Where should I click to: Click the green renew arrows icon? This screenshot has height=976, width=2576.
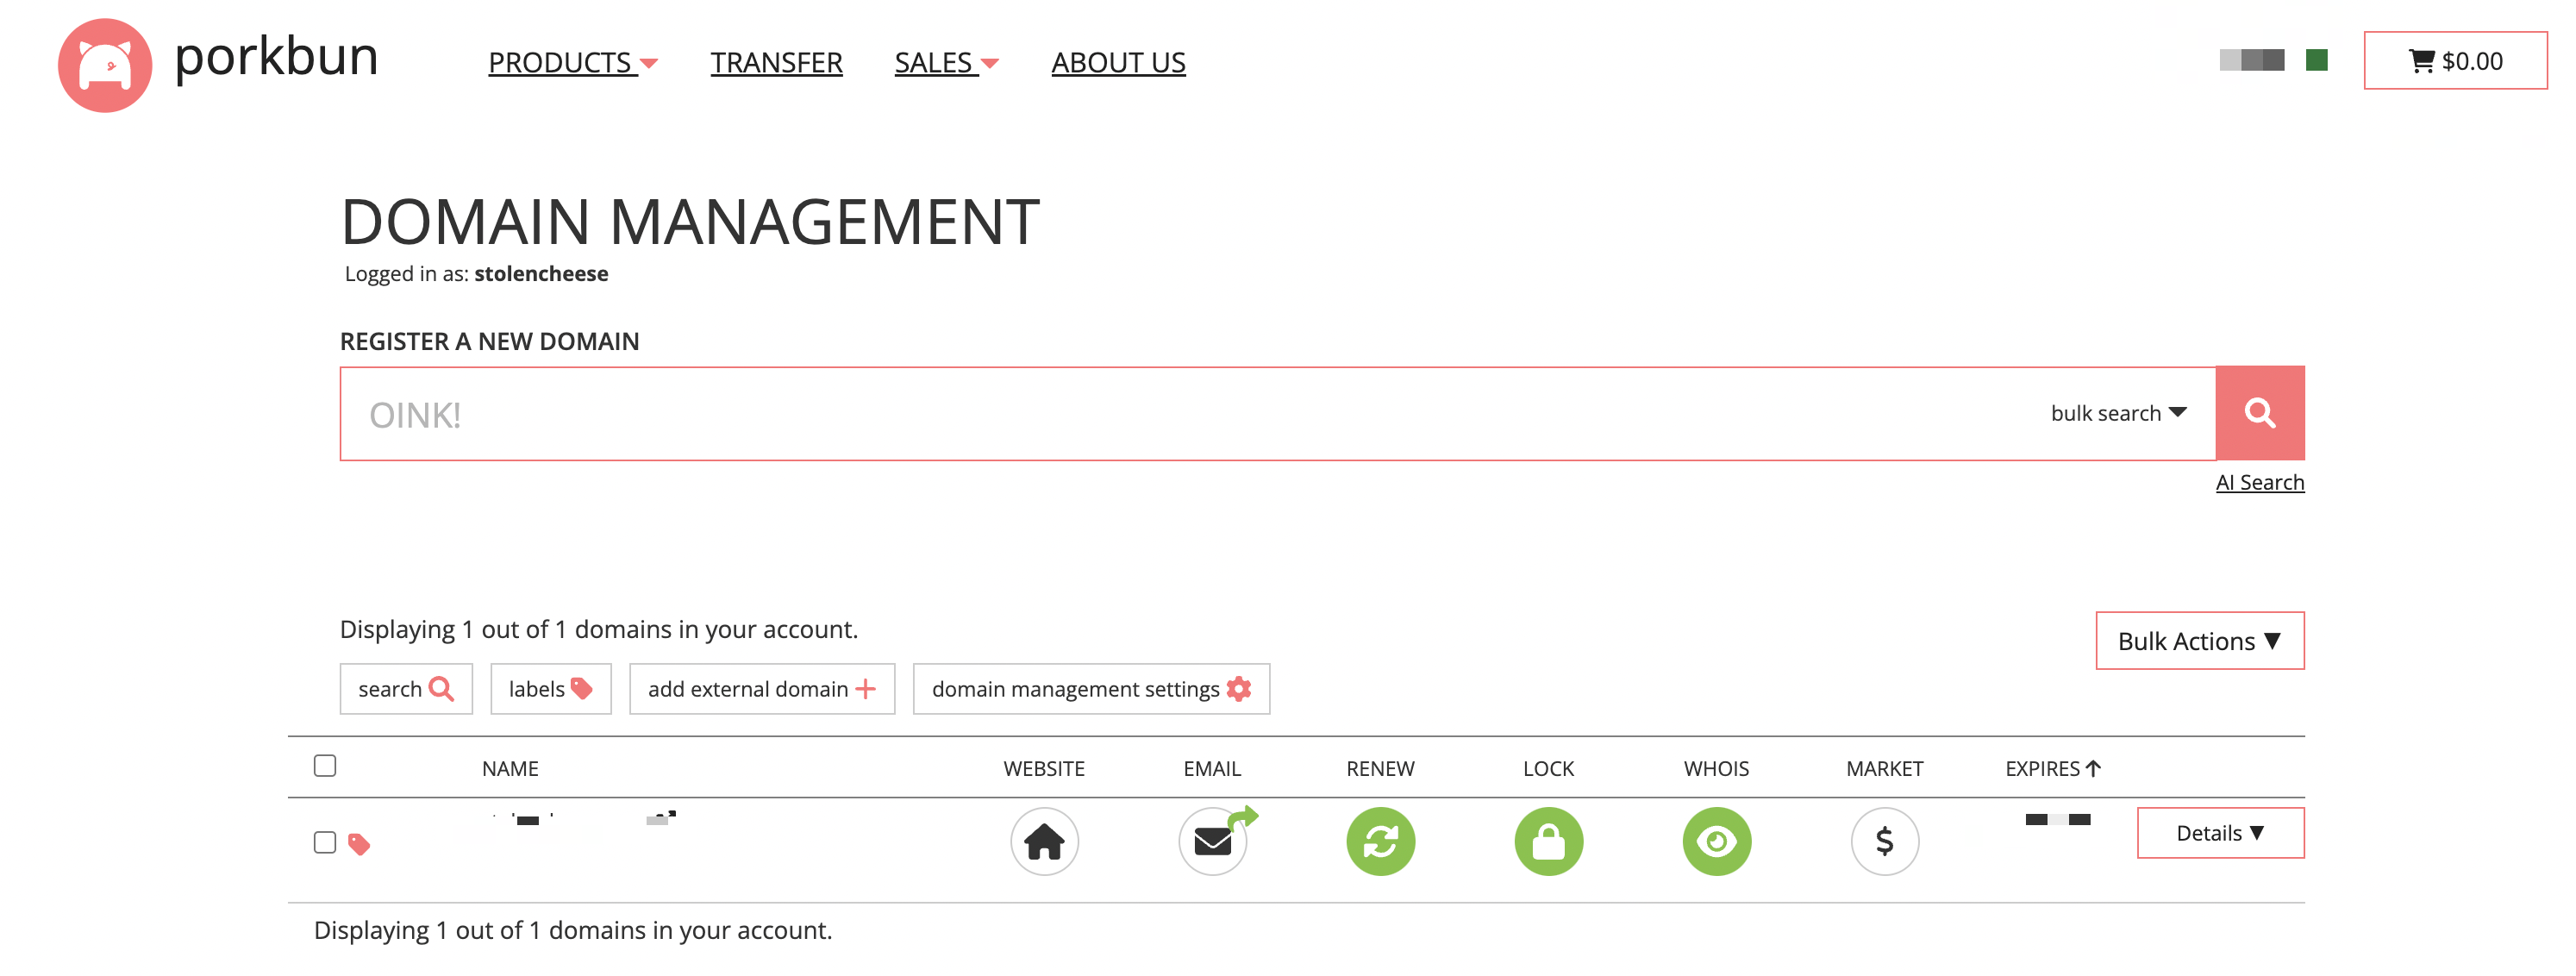1380,841
